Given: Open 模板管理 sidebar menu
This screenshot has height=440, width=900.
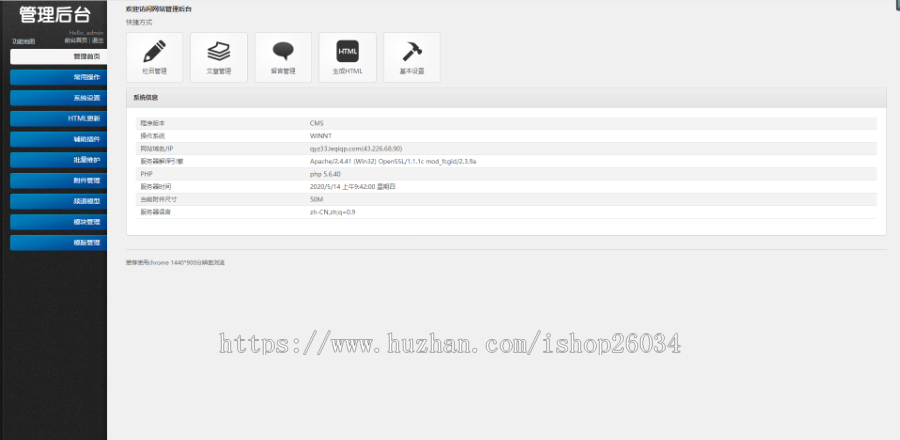Looking at the screenshot, I should pos(59,243).
